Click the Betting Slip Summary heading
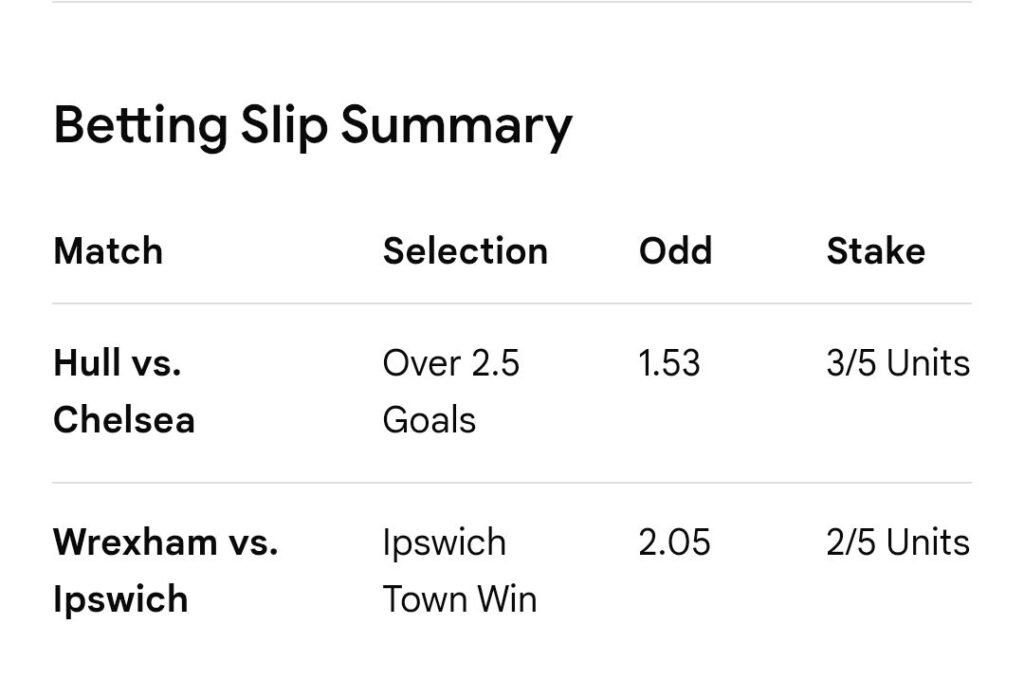This screenshot has height=698, width=1024. (x=312, y=127)
